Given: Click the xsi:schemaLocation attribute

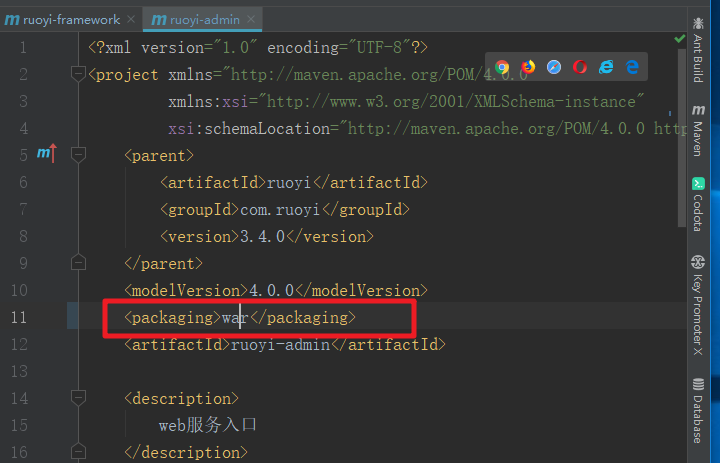Looking at the screenshot, I should tap(249, 129).
